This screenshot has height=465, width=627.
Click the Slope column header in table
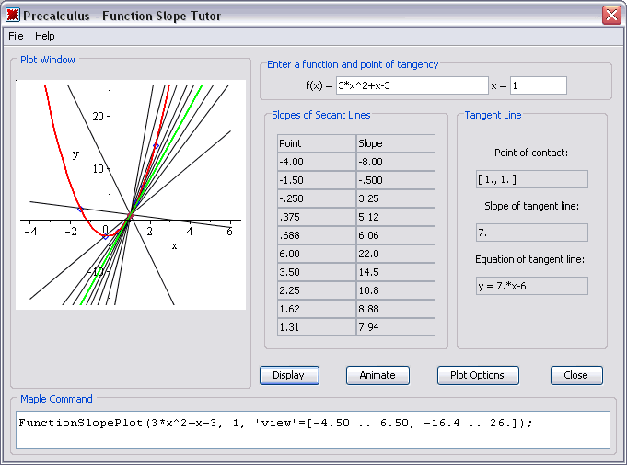[x=394, y=143]
